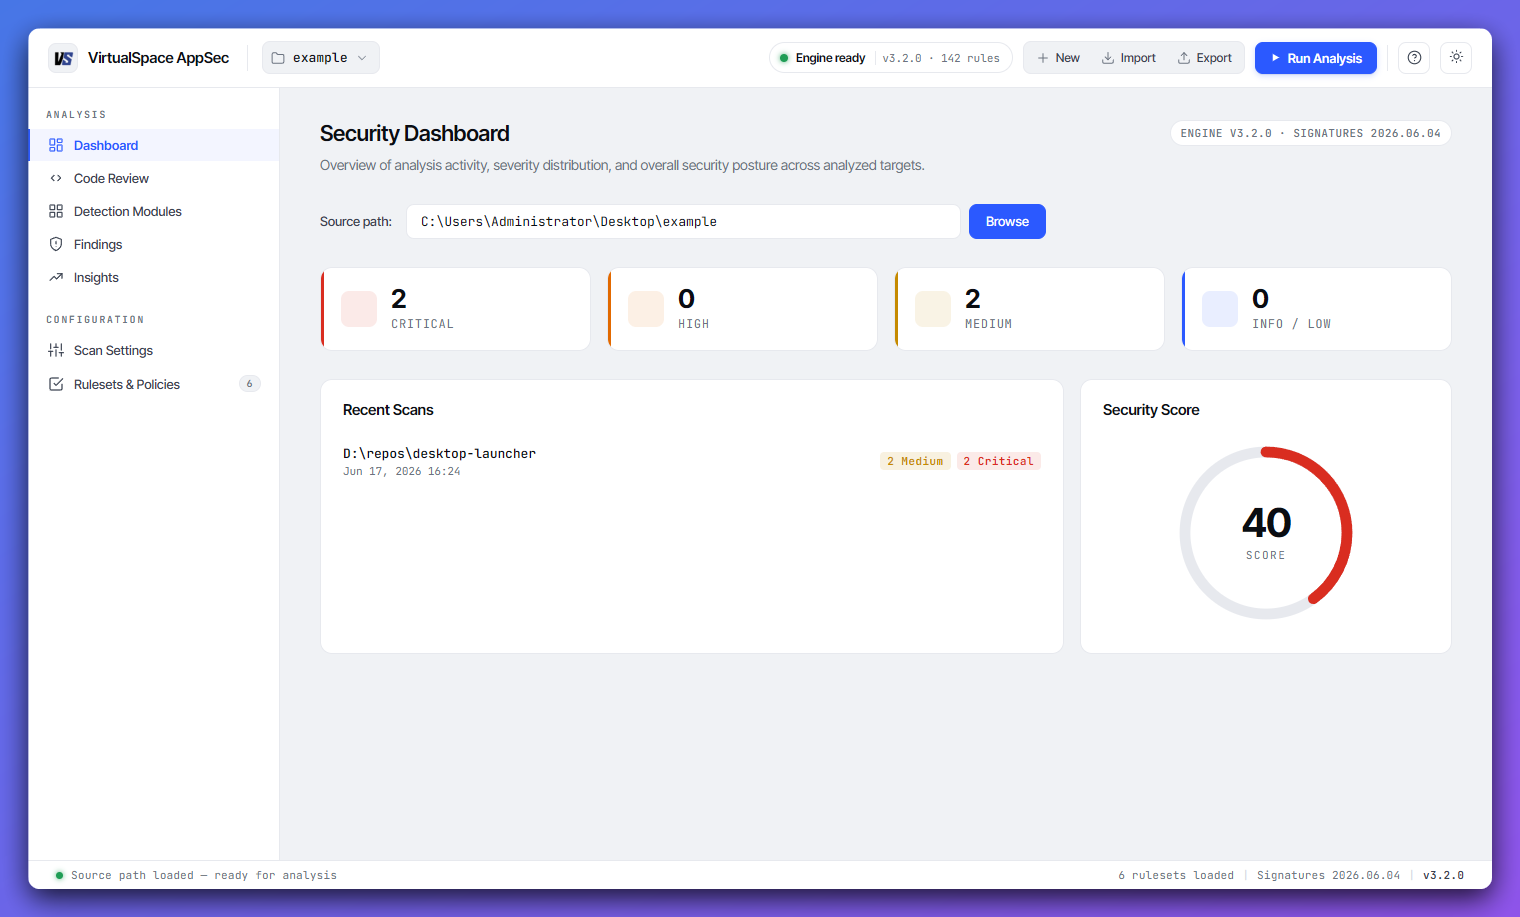Click the Medium card tan icon
Image resolution: width=1520 pixels, height=917 pixels.
(933, 309)
